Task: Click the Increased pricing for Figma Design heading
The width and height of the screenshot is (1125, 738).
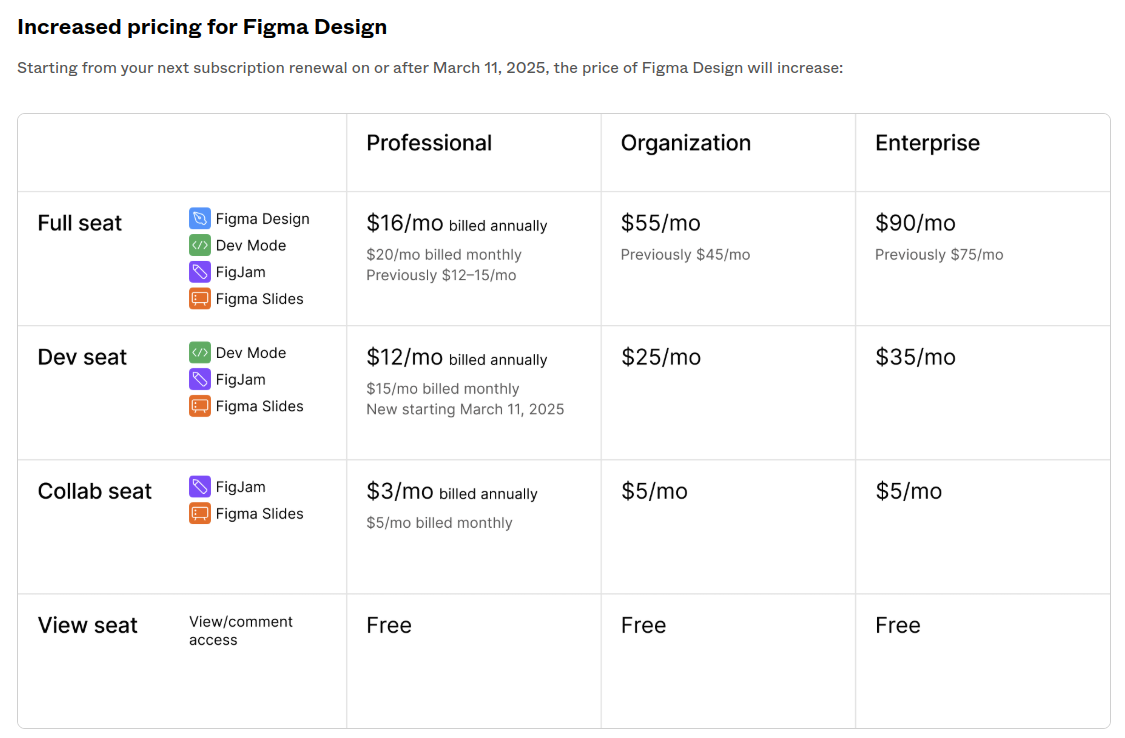Action: 202,27
